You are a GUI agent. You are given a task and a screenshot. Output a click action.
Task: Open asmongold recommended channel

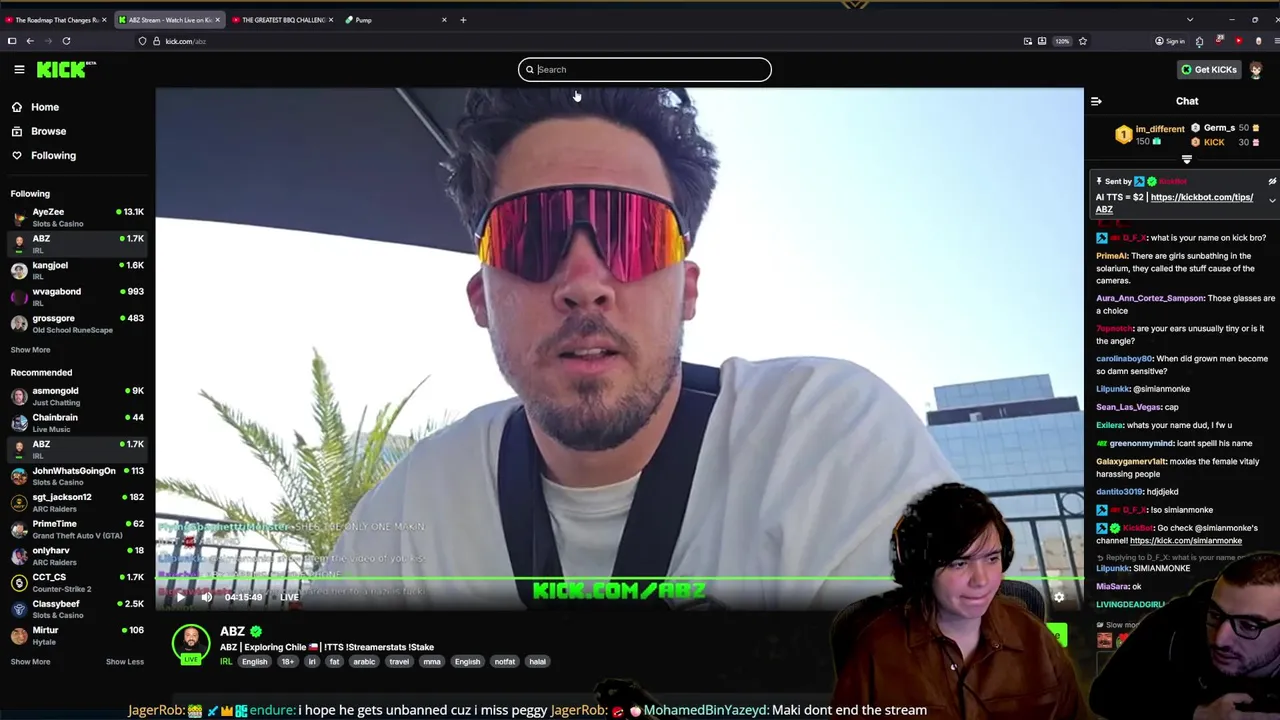(77, 396)
